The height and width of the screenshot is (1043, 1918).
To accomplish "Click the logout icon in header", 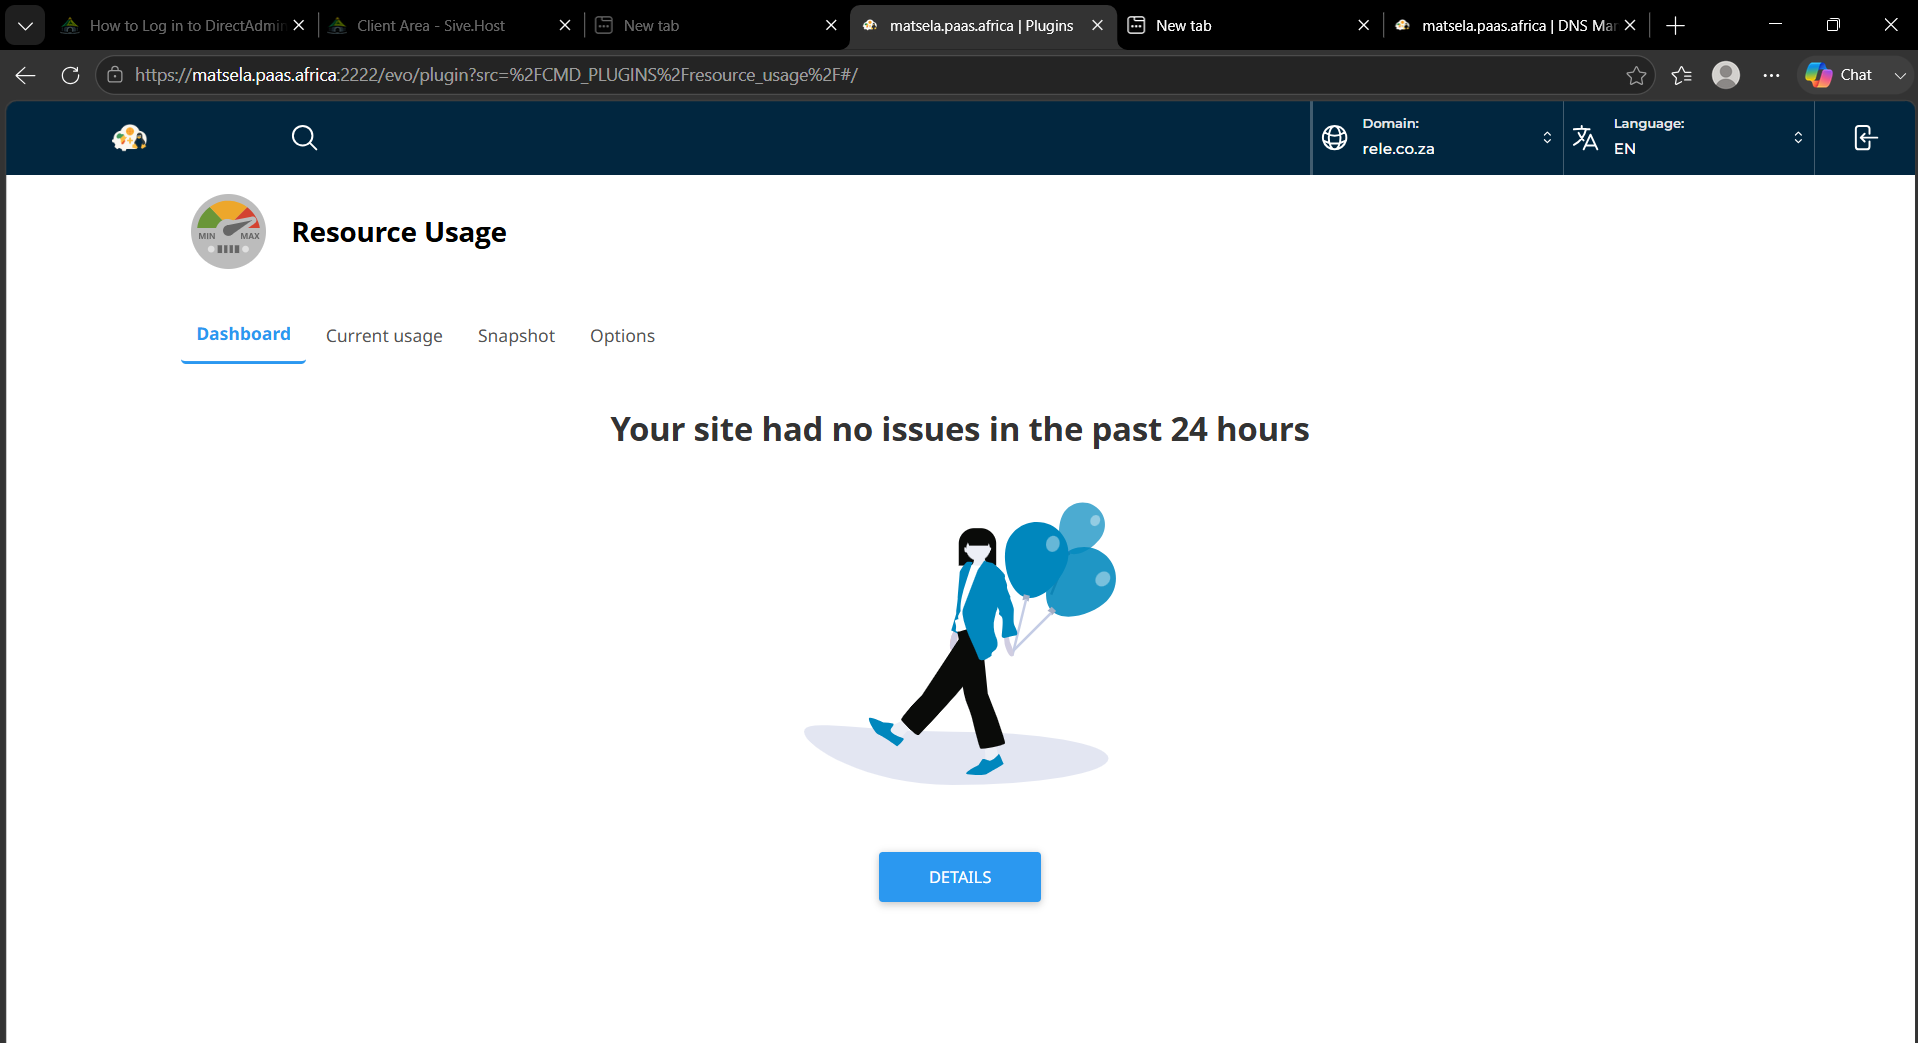I will [1865, 138].
